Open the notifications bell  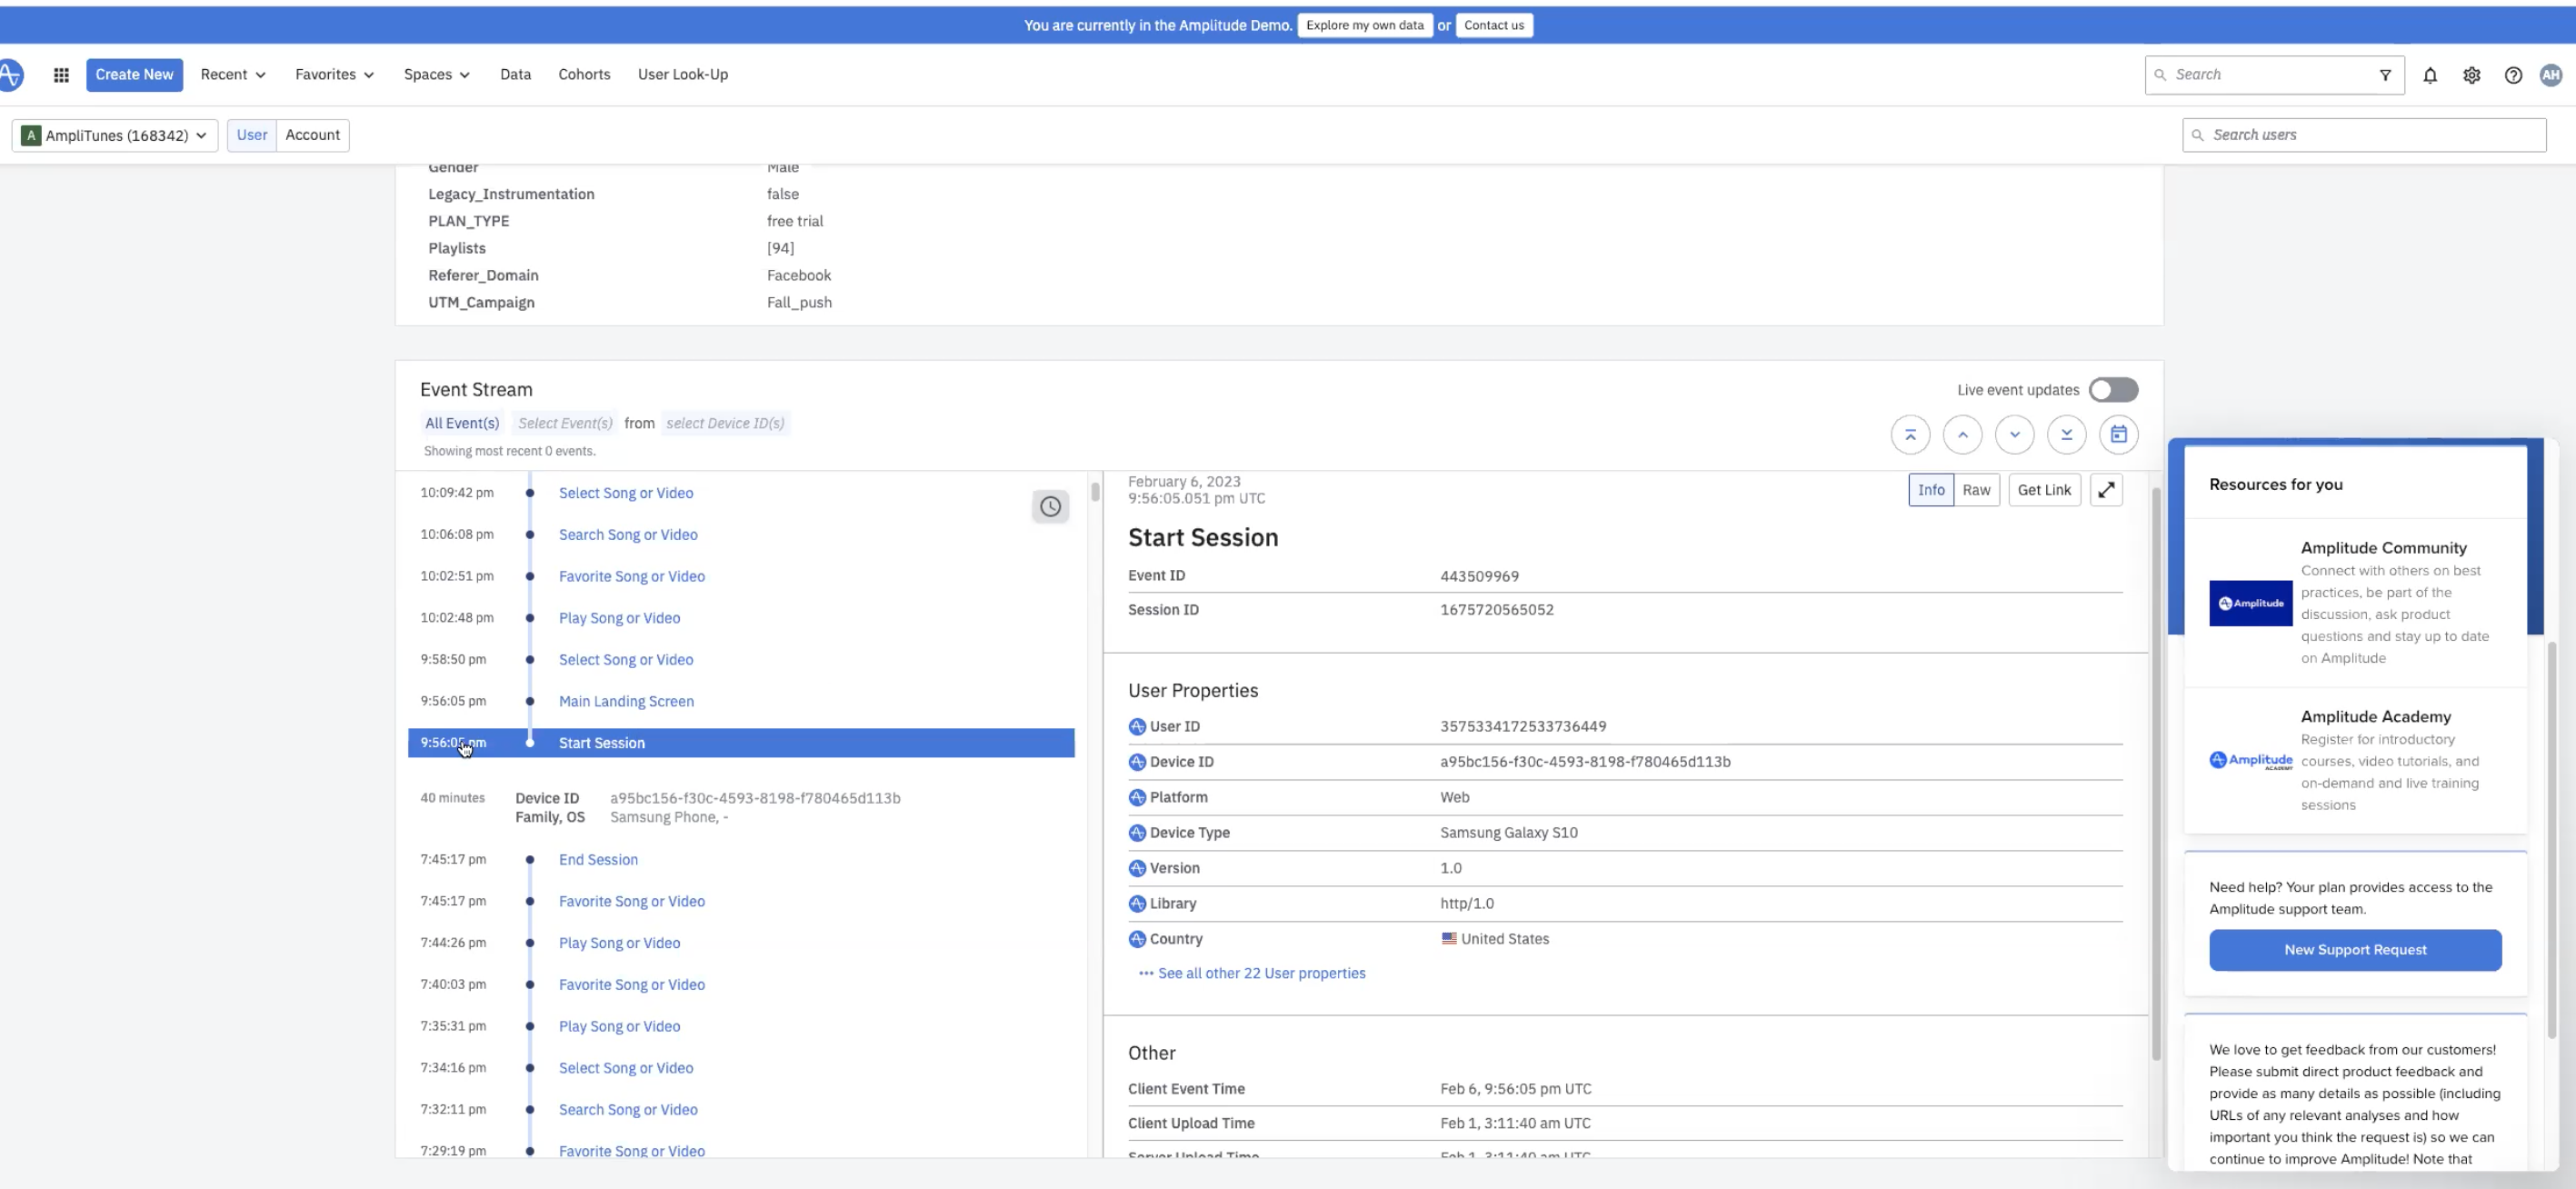pos(2430,75)
